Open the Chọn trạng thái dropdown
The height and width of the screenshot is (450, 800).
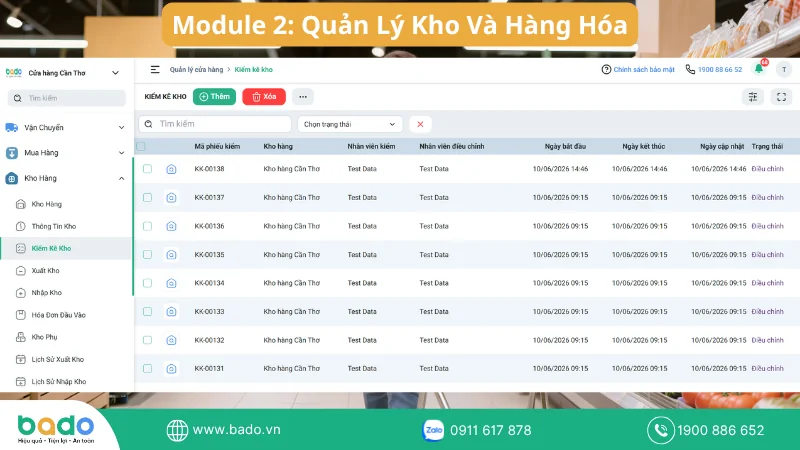(x=349, y=124)
